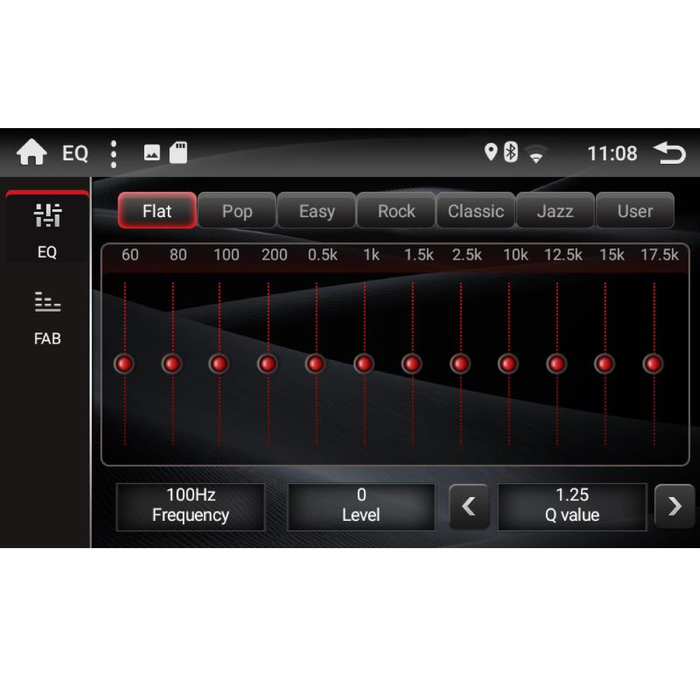Tap the back arrow icon
This screenshot has width=700, height=700.
click(x=669, y=153)
